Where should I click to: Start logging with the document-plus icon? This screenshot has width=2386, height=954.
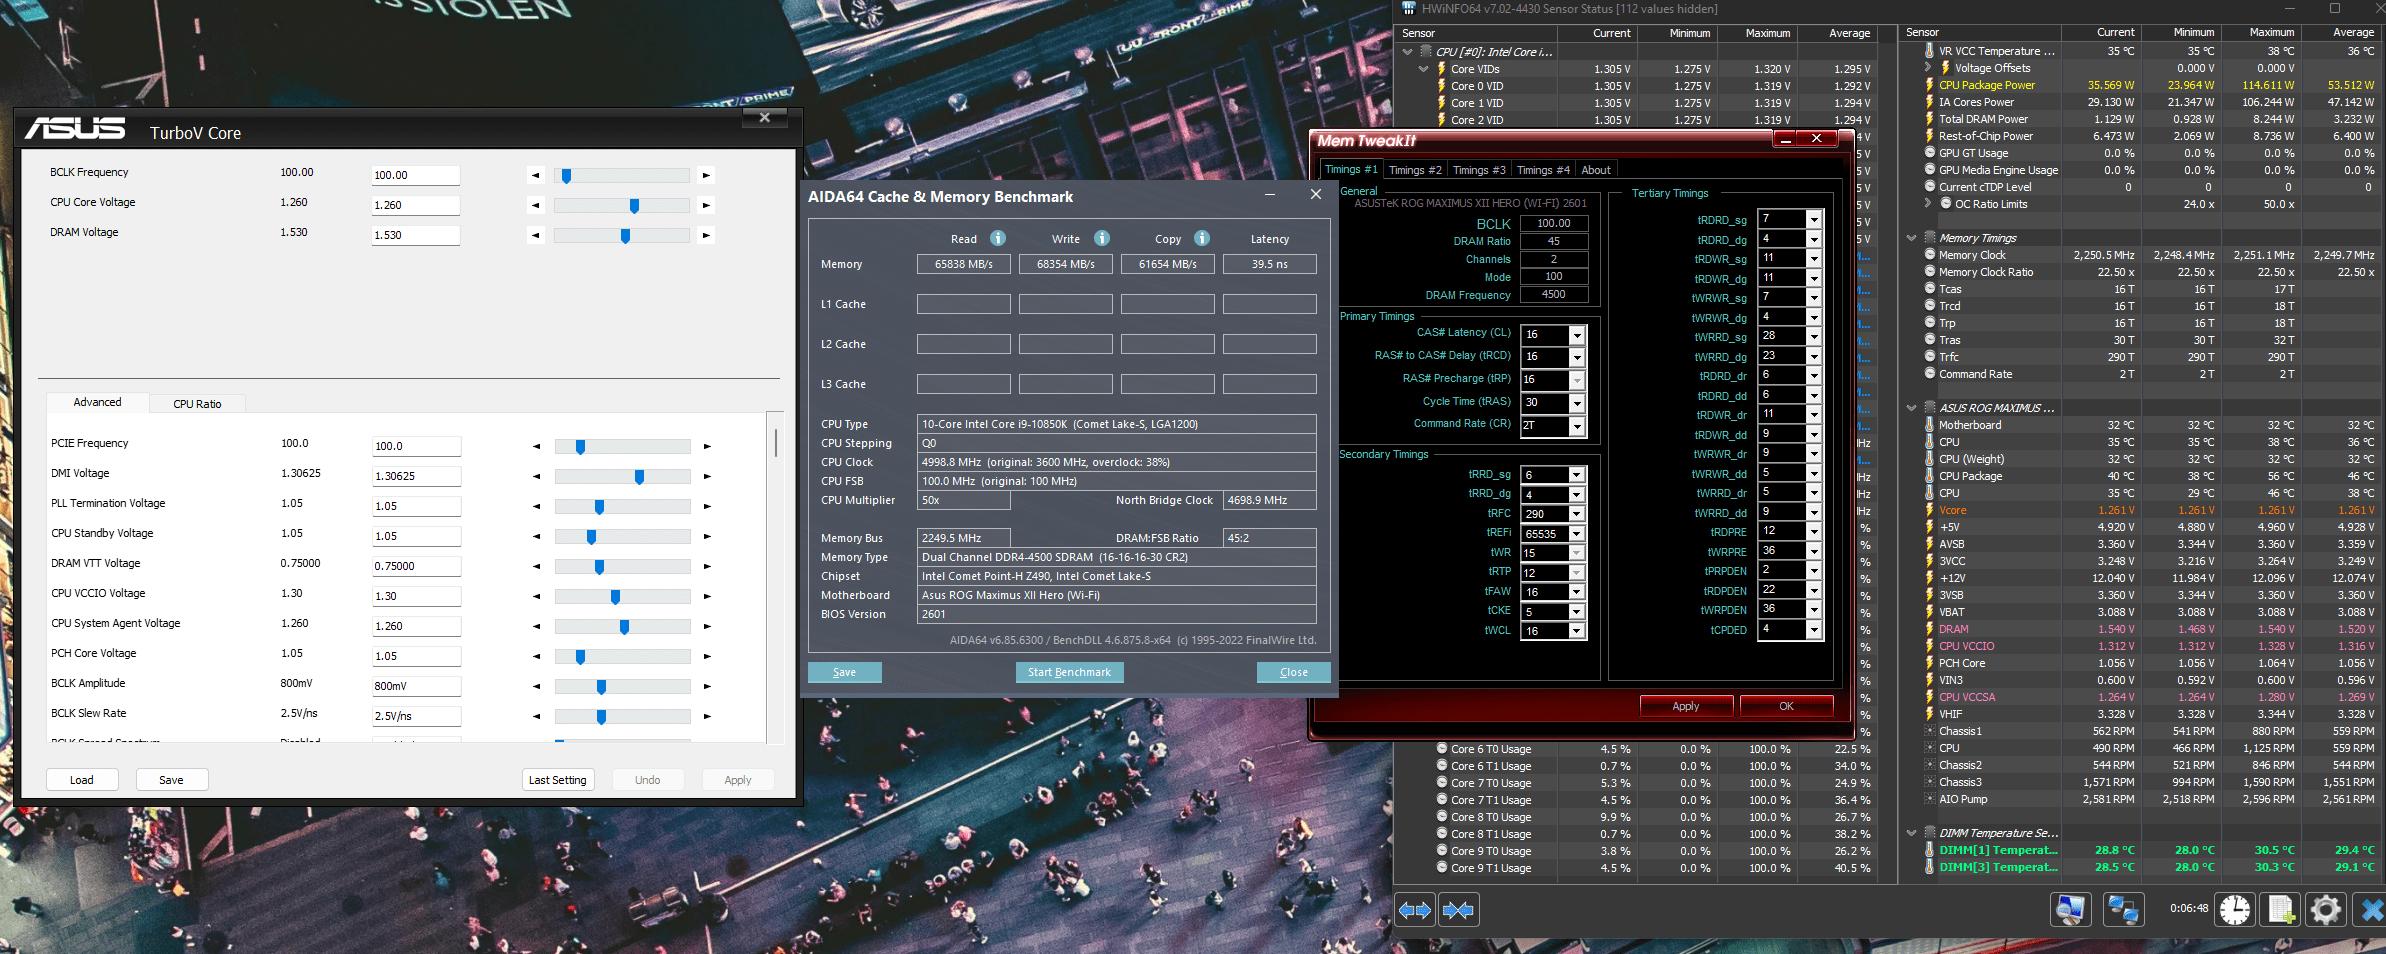2281,910
